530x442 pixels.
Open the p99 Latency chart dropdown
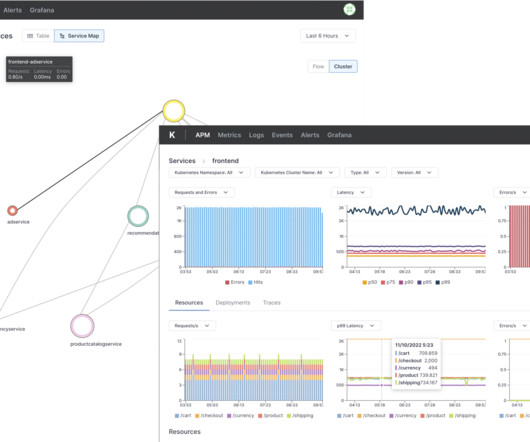pyautogui.click(x=356, y=326)
